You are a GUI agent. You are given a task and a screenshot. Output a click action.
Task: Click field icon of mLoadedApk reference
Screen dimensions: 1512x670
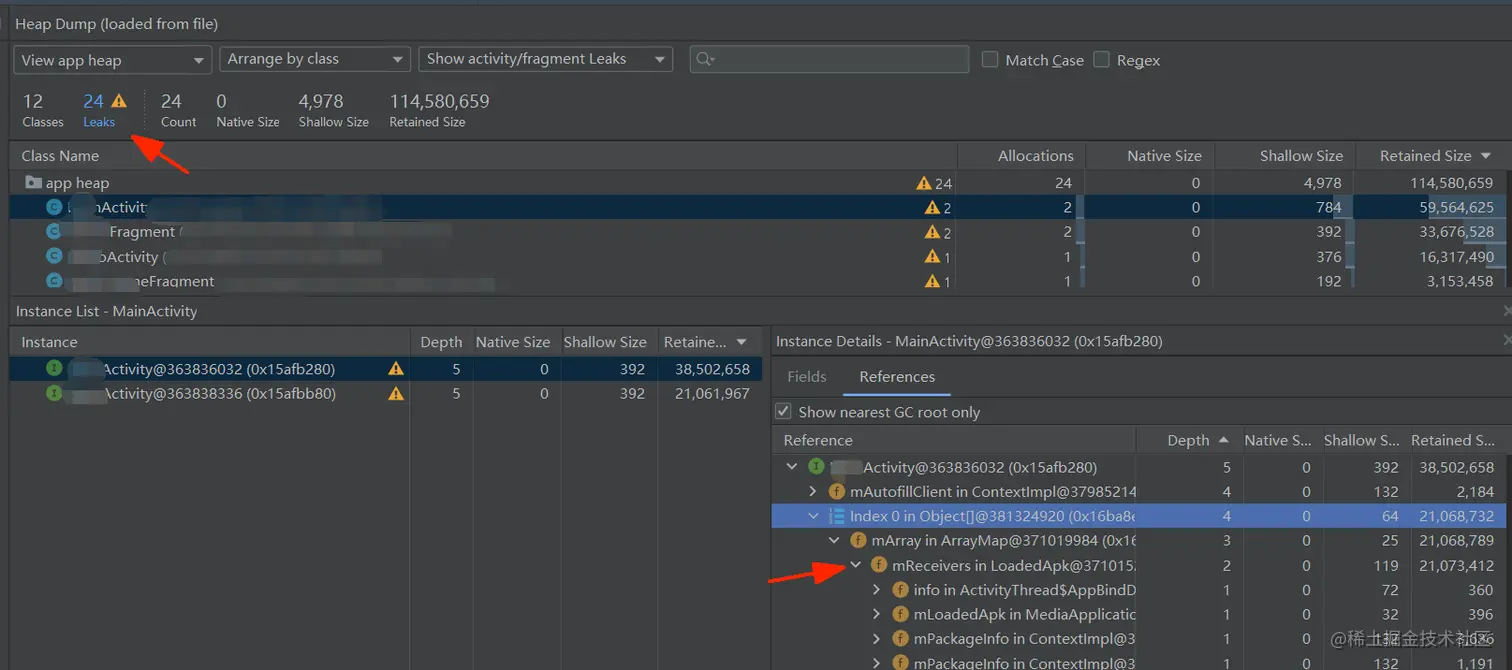point(900,614)
